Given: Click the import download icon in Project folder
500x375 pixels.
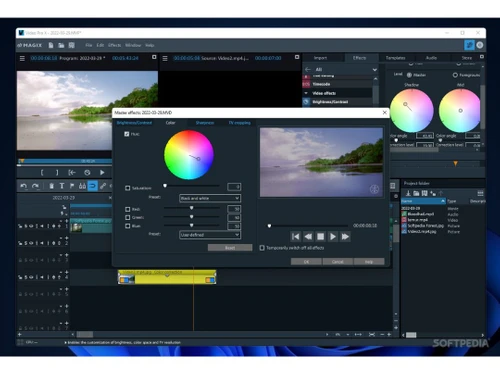Looking at the screenshot, I should (408, 193).
